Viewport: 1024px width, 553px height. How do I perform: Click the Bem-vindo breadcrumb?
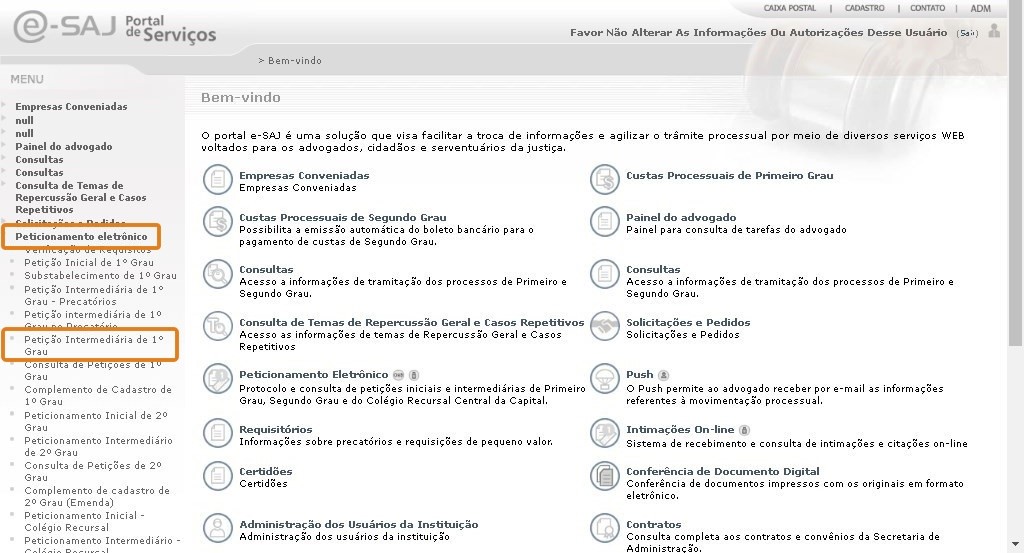tap(295, 60)
